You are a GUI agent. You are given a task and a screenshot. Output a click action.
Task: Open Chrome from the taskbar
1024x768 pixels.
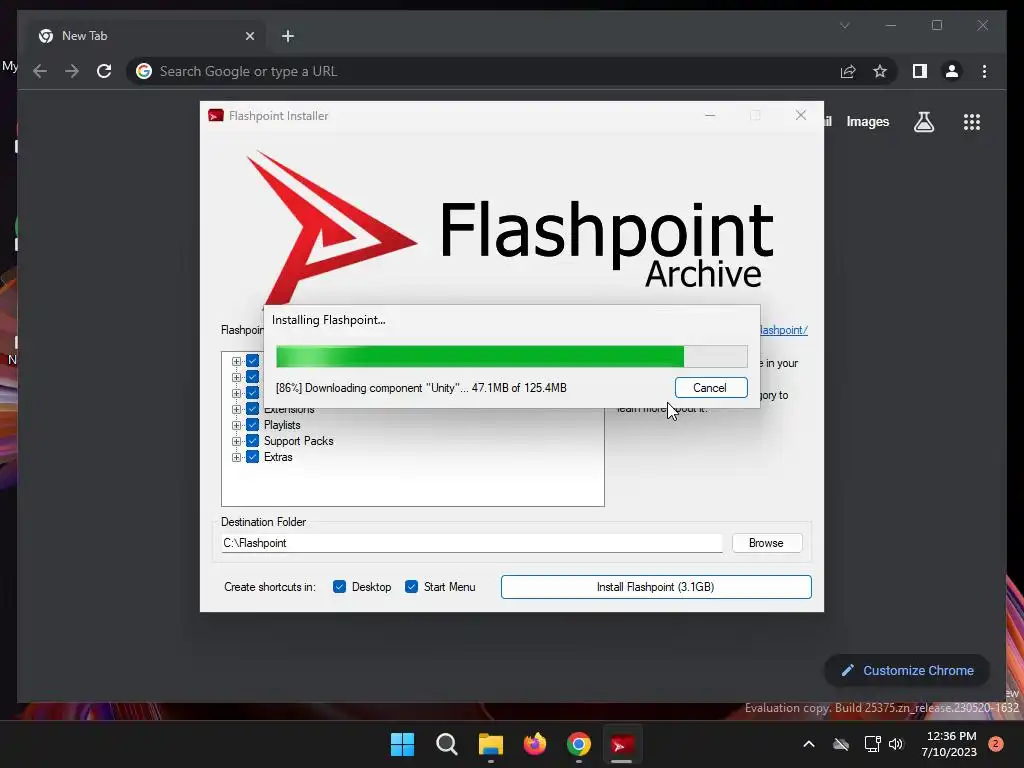click(579, 744)
